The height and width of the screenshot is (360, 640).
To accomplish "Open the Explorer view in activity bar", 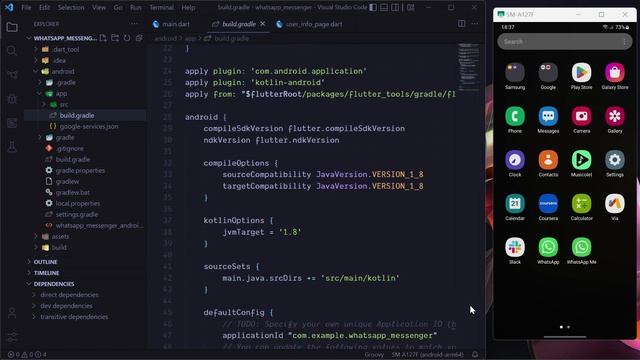I will coord(12,27).
